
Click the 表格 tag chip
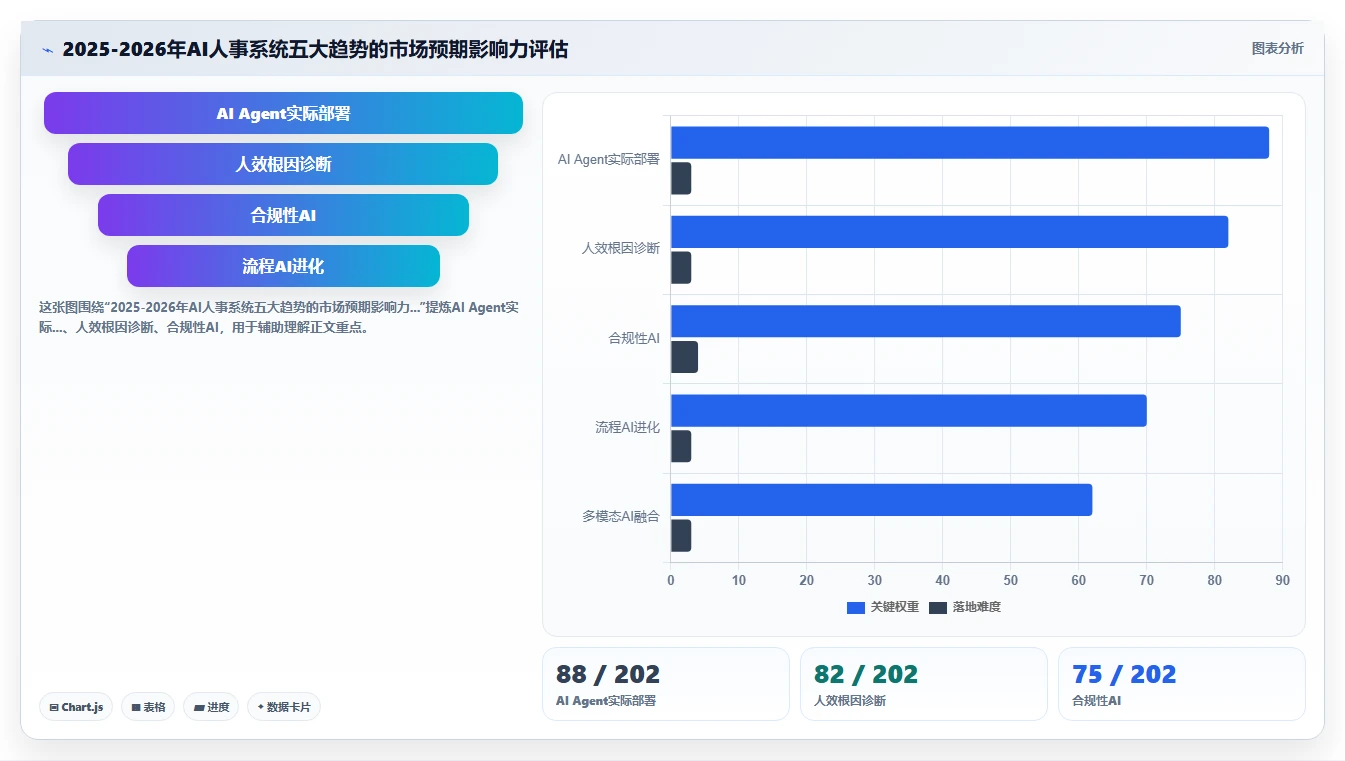[148, 707]
